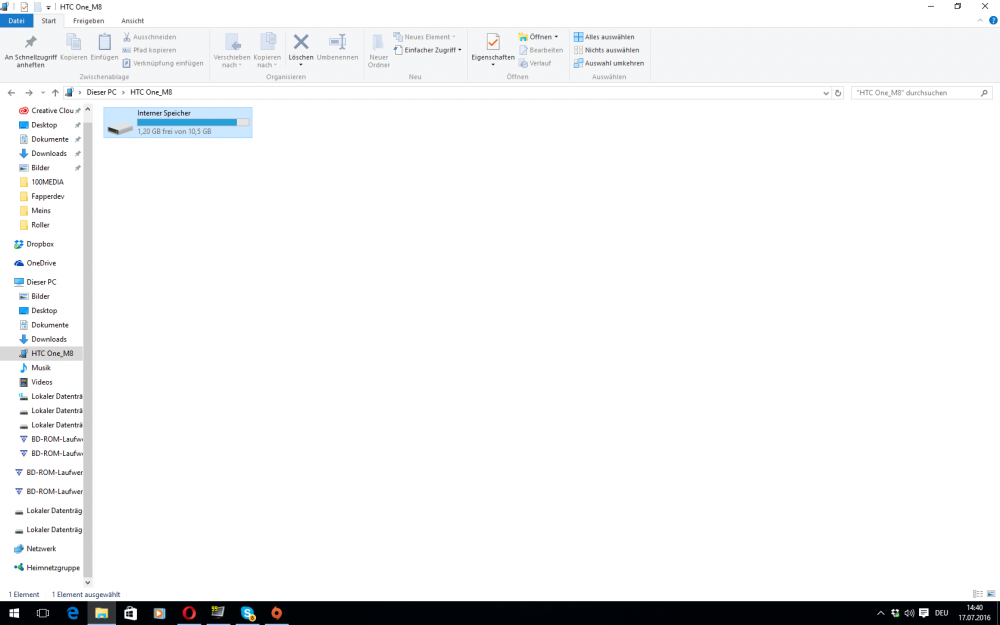The width and height of the screenshot is (1000, 625).
Task: Open the Freigeben ribbon tab
Action: [x=89, y=20]
